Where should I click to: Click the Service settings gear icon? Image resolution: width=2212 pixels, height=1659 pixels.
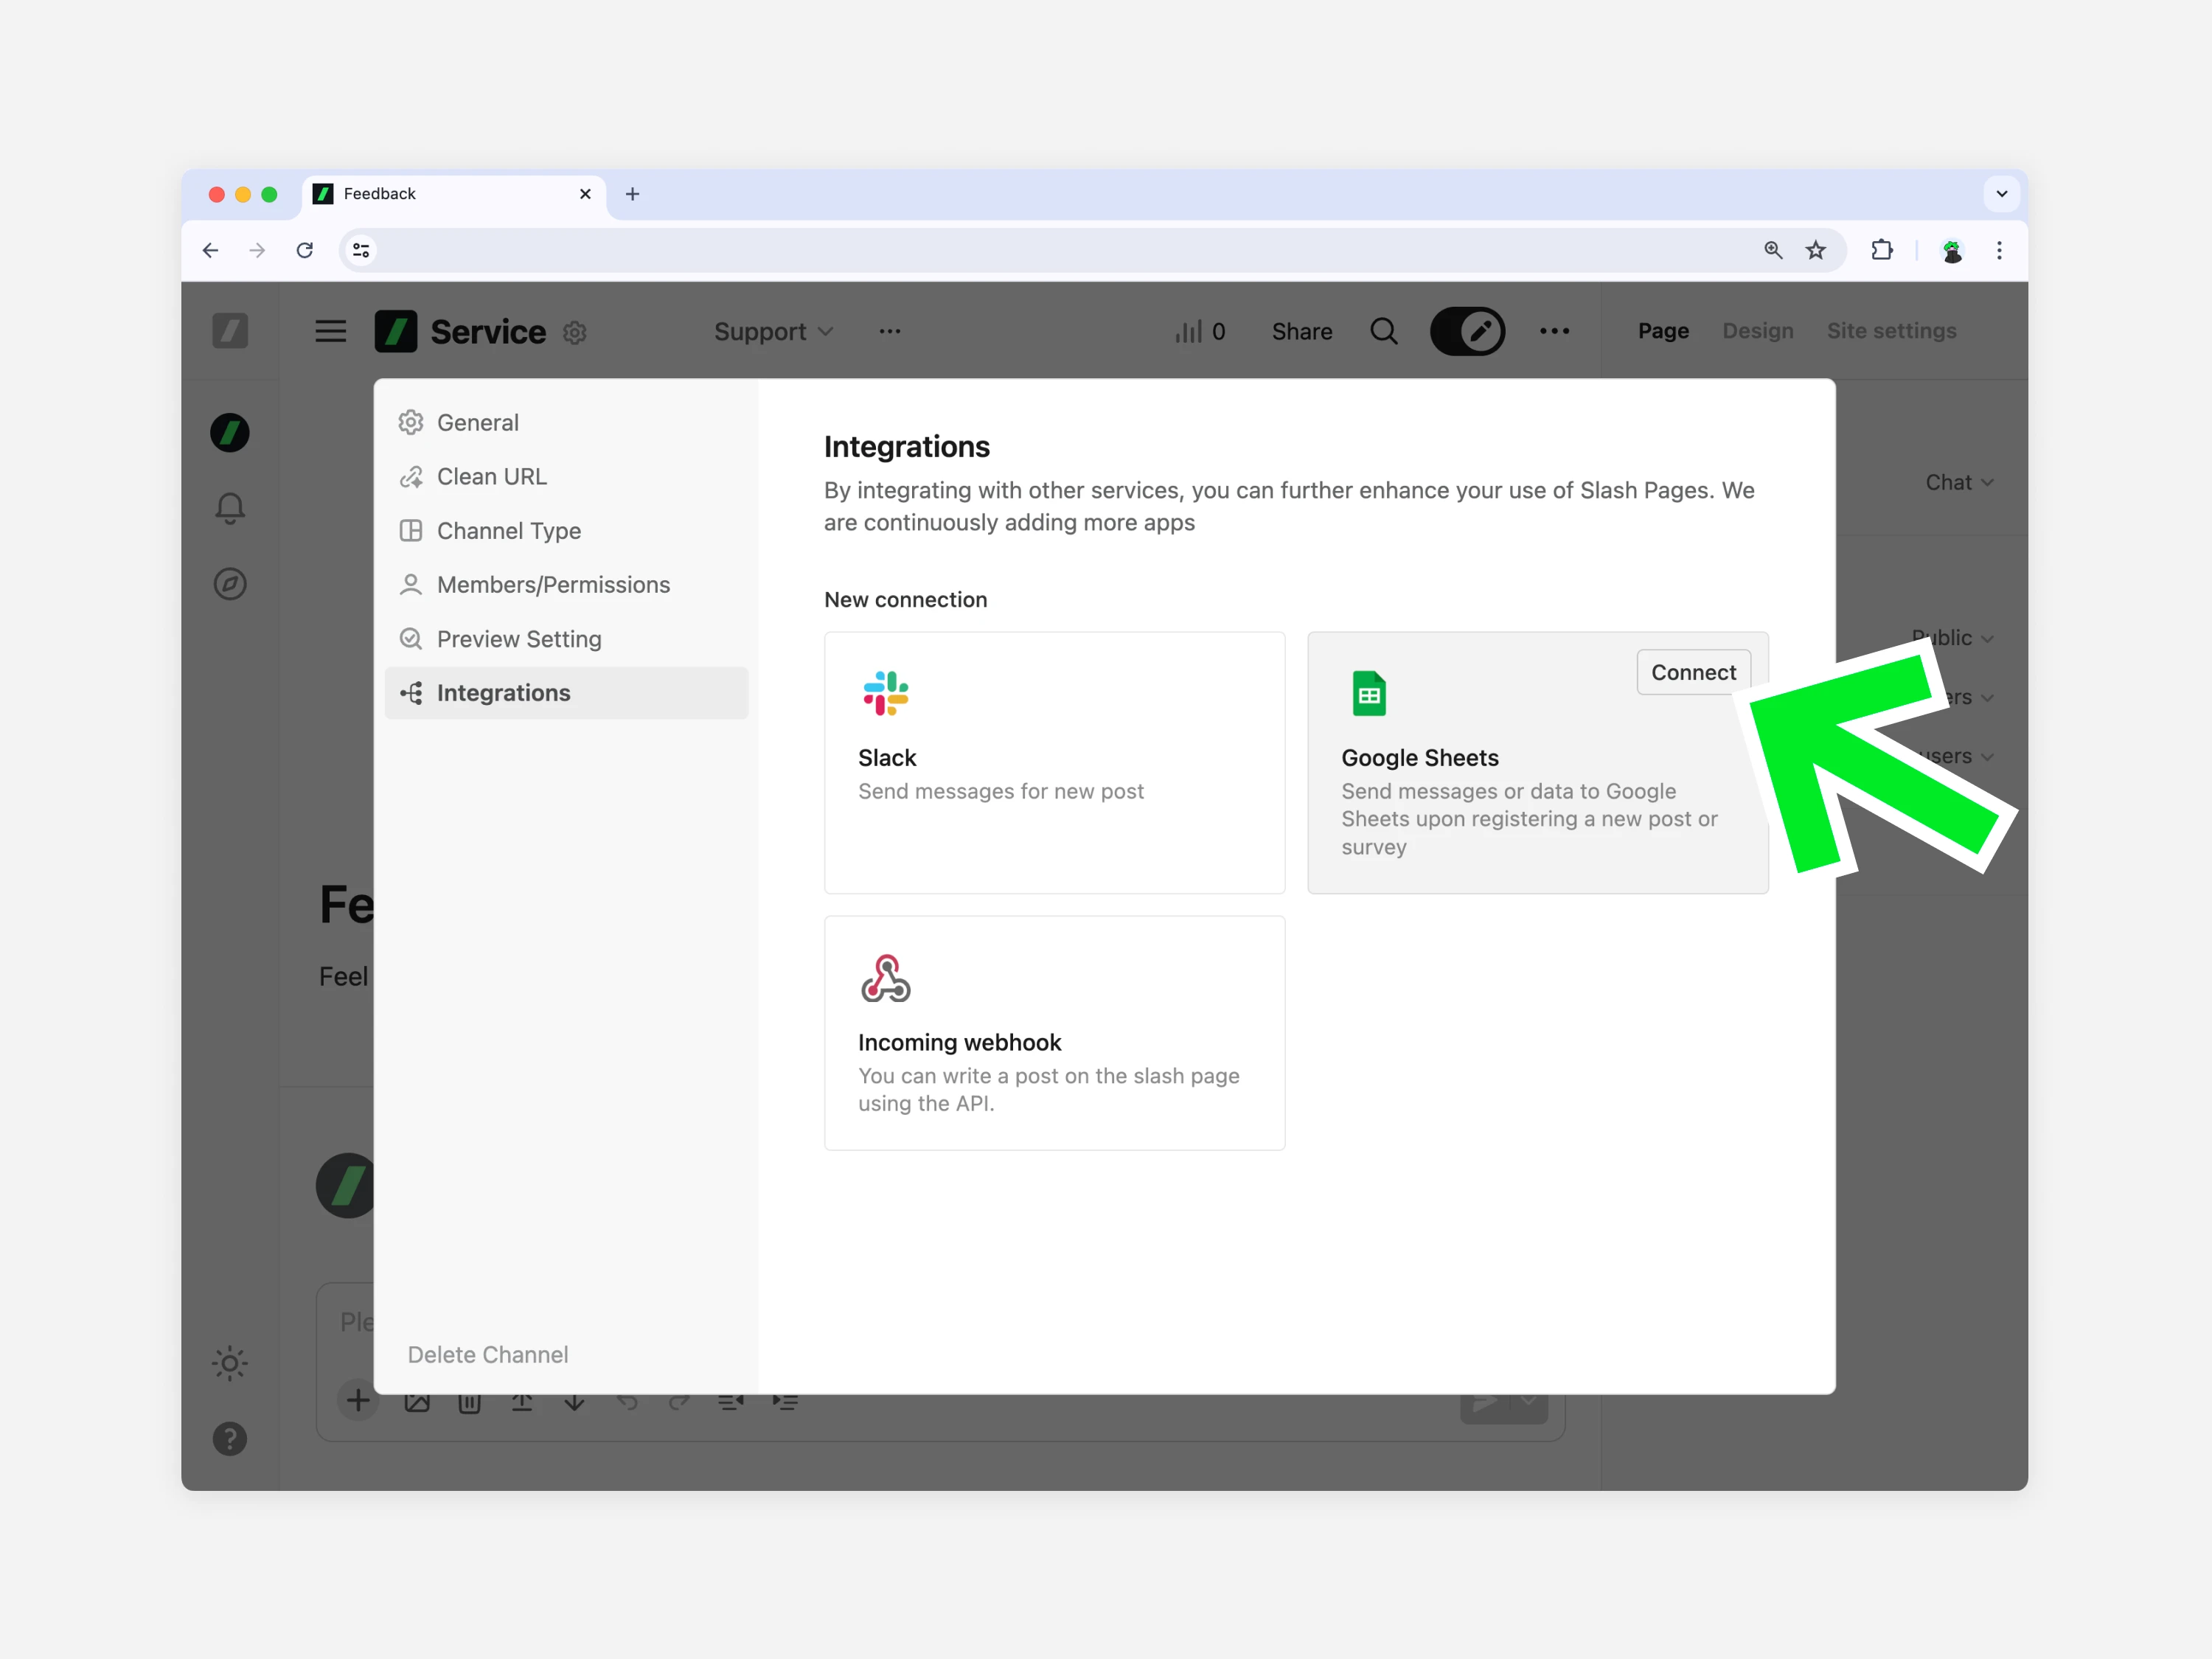point(574,332)
